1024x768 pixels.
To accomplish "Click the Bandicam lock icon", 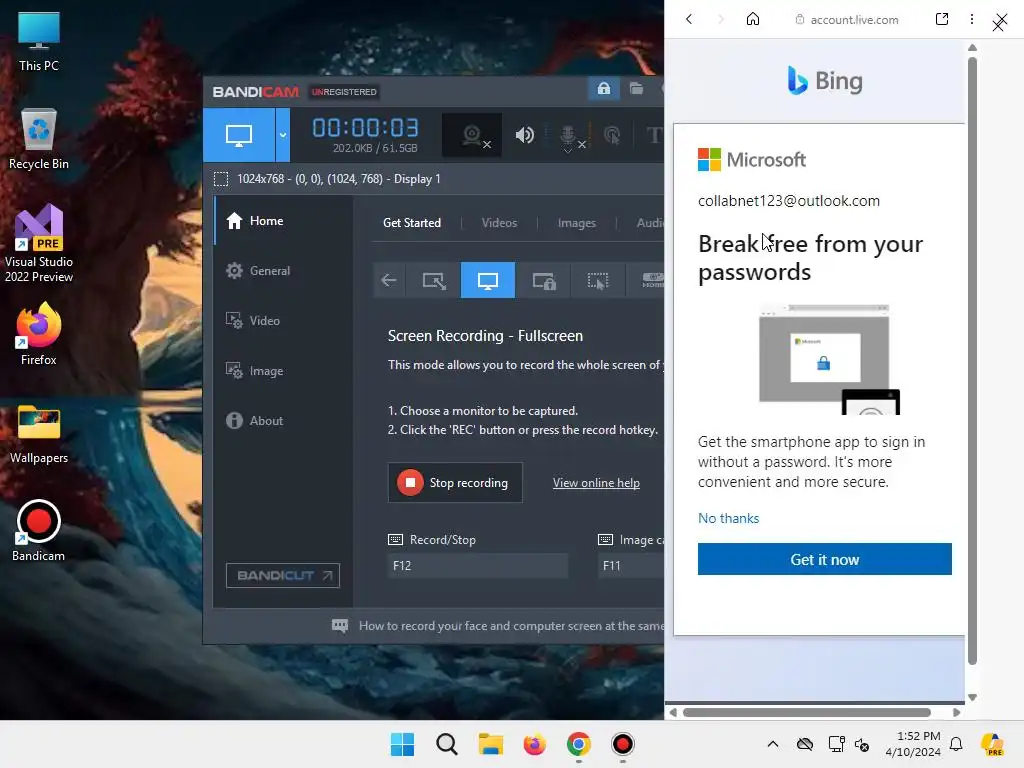I will [603, 88].
